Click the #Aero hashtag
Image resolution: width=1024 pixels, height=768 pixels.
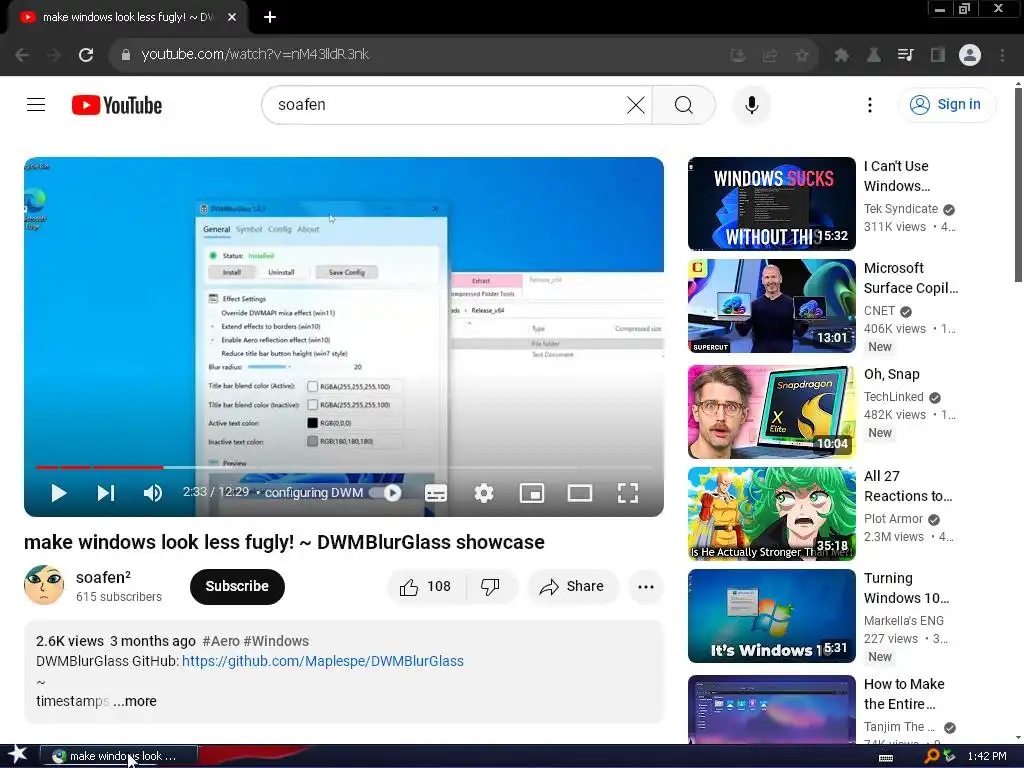pyautogui.click(x=221, y=641)
